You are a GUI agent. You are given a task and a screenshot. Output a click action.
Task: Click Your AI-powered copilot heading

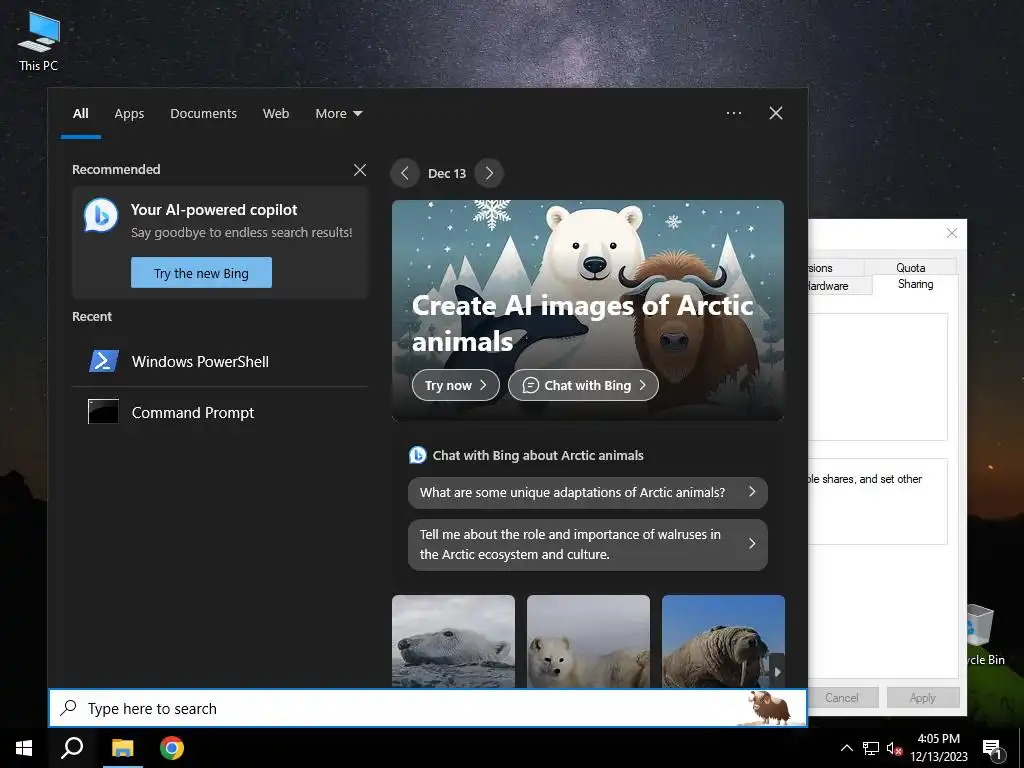click(x=214, y=210)
